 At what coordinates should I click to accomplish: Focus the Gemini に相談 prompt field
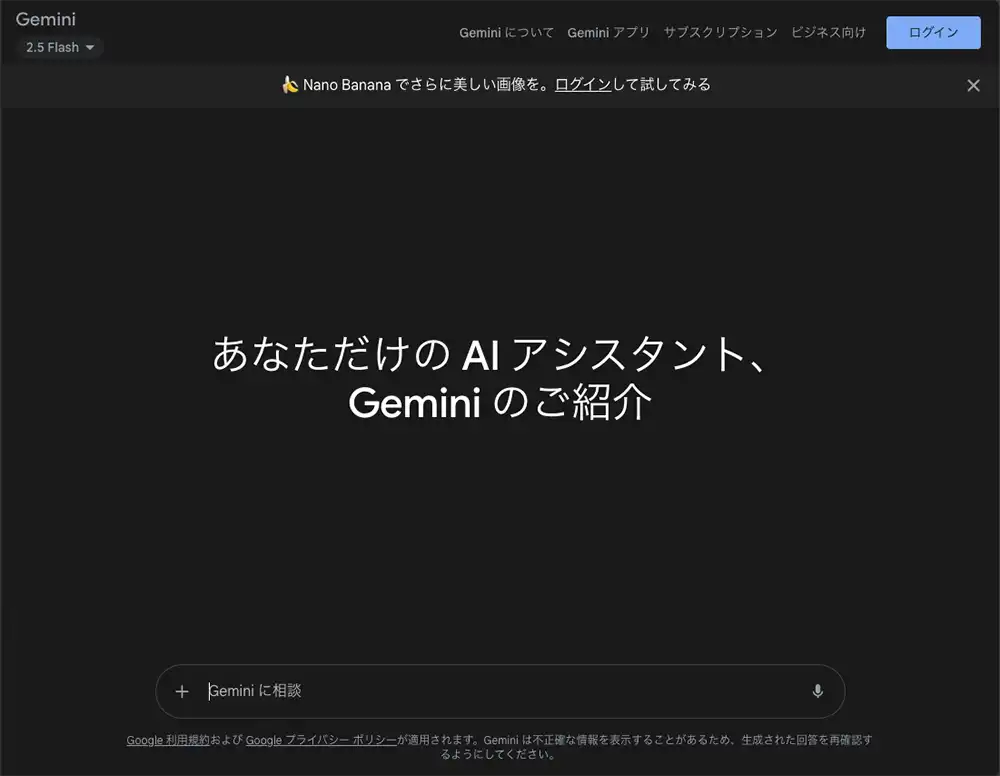(x=500, y=691)
